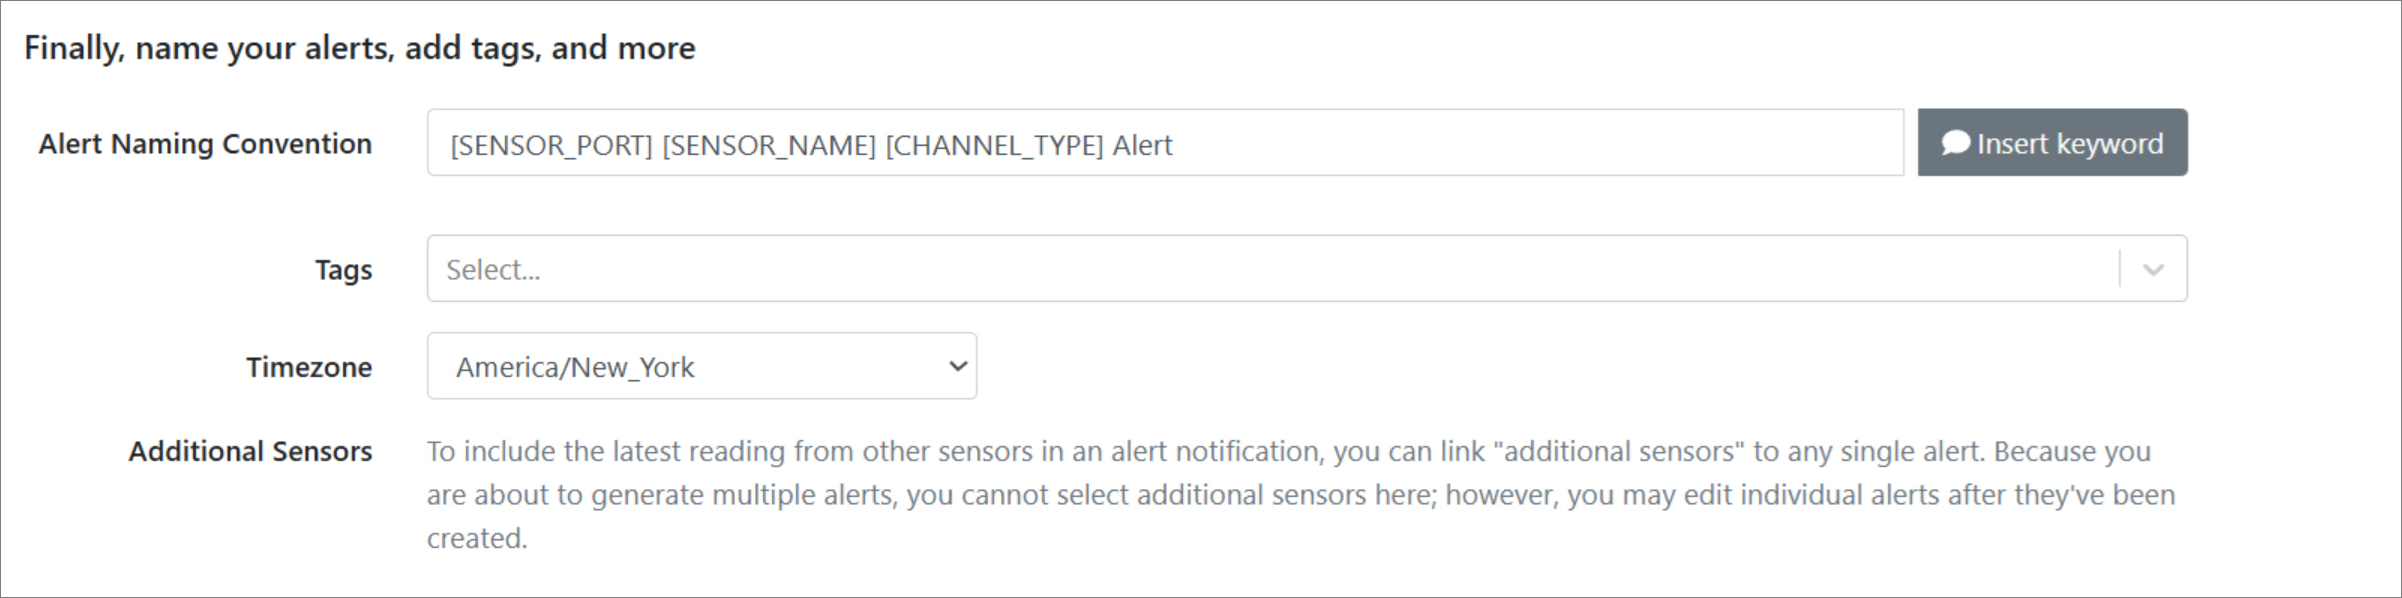Focus the Alert Naming Convention text field

pos(1500,143)
